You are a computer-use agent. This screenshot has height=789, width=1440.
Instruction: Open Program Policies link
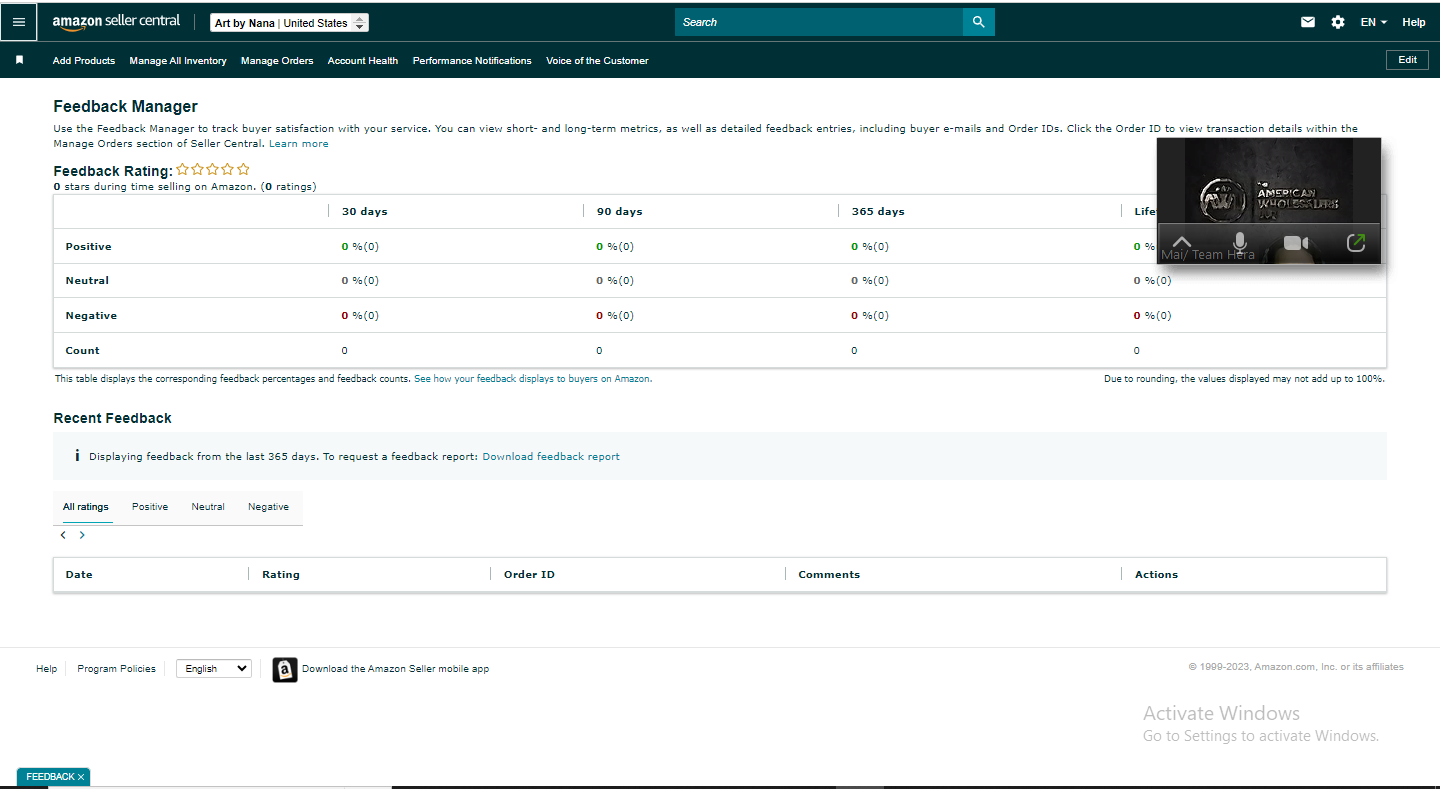coord(116,669)
